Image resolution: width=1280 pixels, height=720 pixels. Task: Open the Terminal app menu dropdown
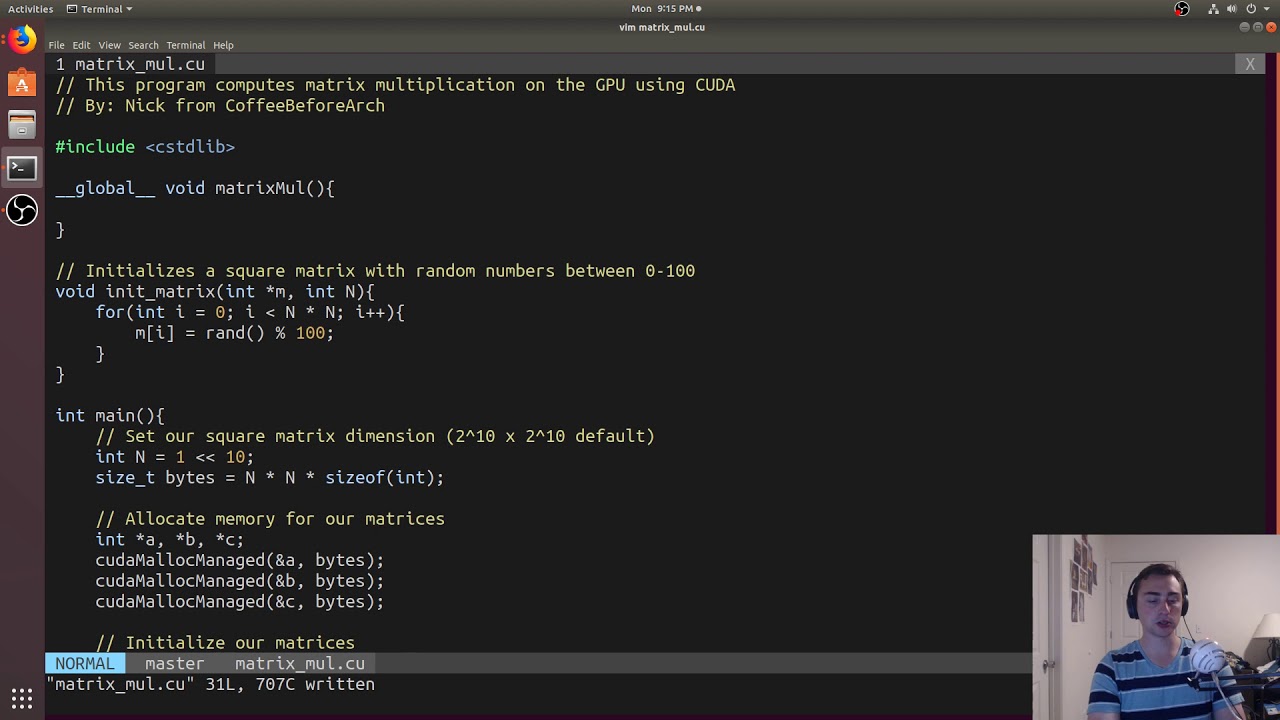pos(99,9)
